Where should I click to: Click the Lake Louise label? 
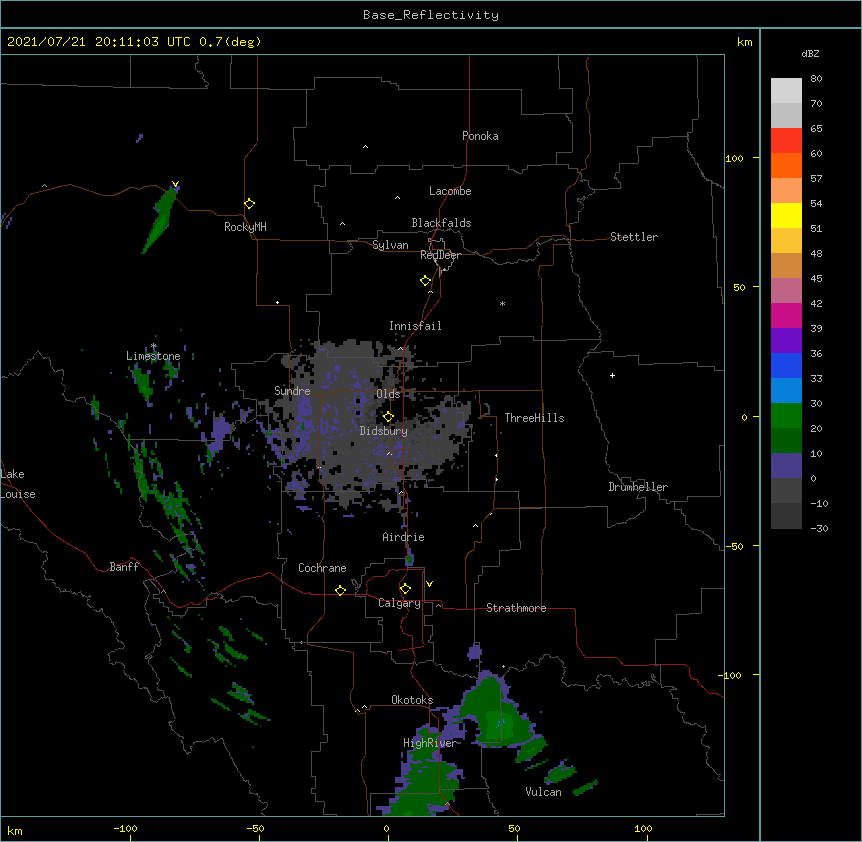(x=18, y=484)
